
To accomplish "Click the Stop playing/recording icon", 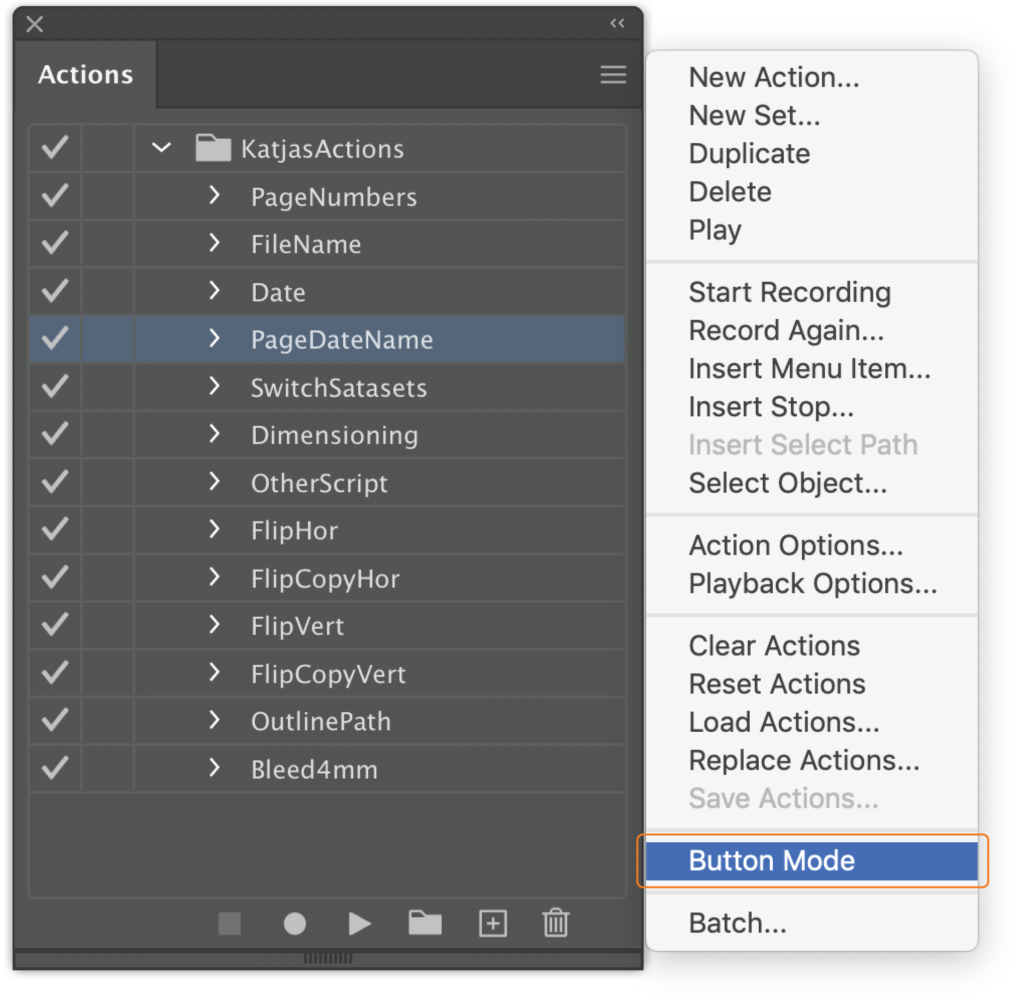I will tap(229, 923).
